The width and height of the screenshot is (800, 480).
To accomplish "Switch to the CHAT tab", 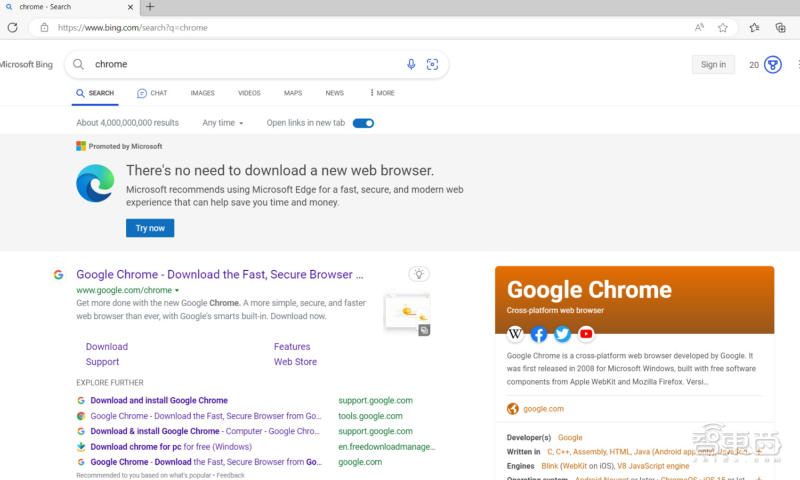I will (152, 93).
